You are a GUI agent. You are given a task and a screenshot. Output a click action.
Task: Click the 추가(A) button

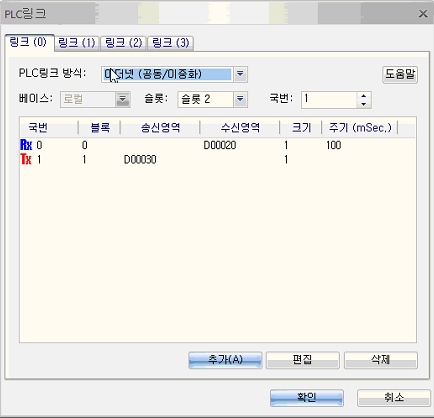(225, 360)
